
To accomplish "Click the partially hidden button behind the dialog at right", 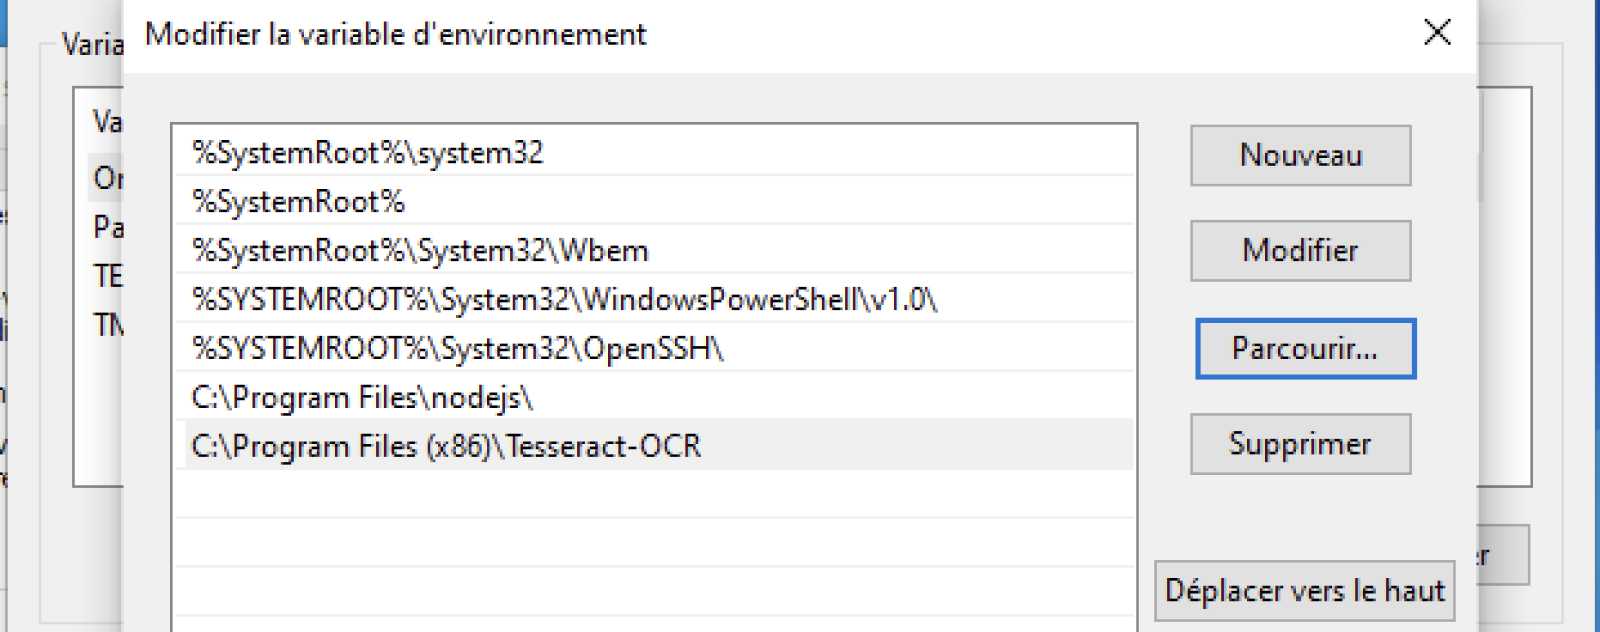I will 1503,555.
